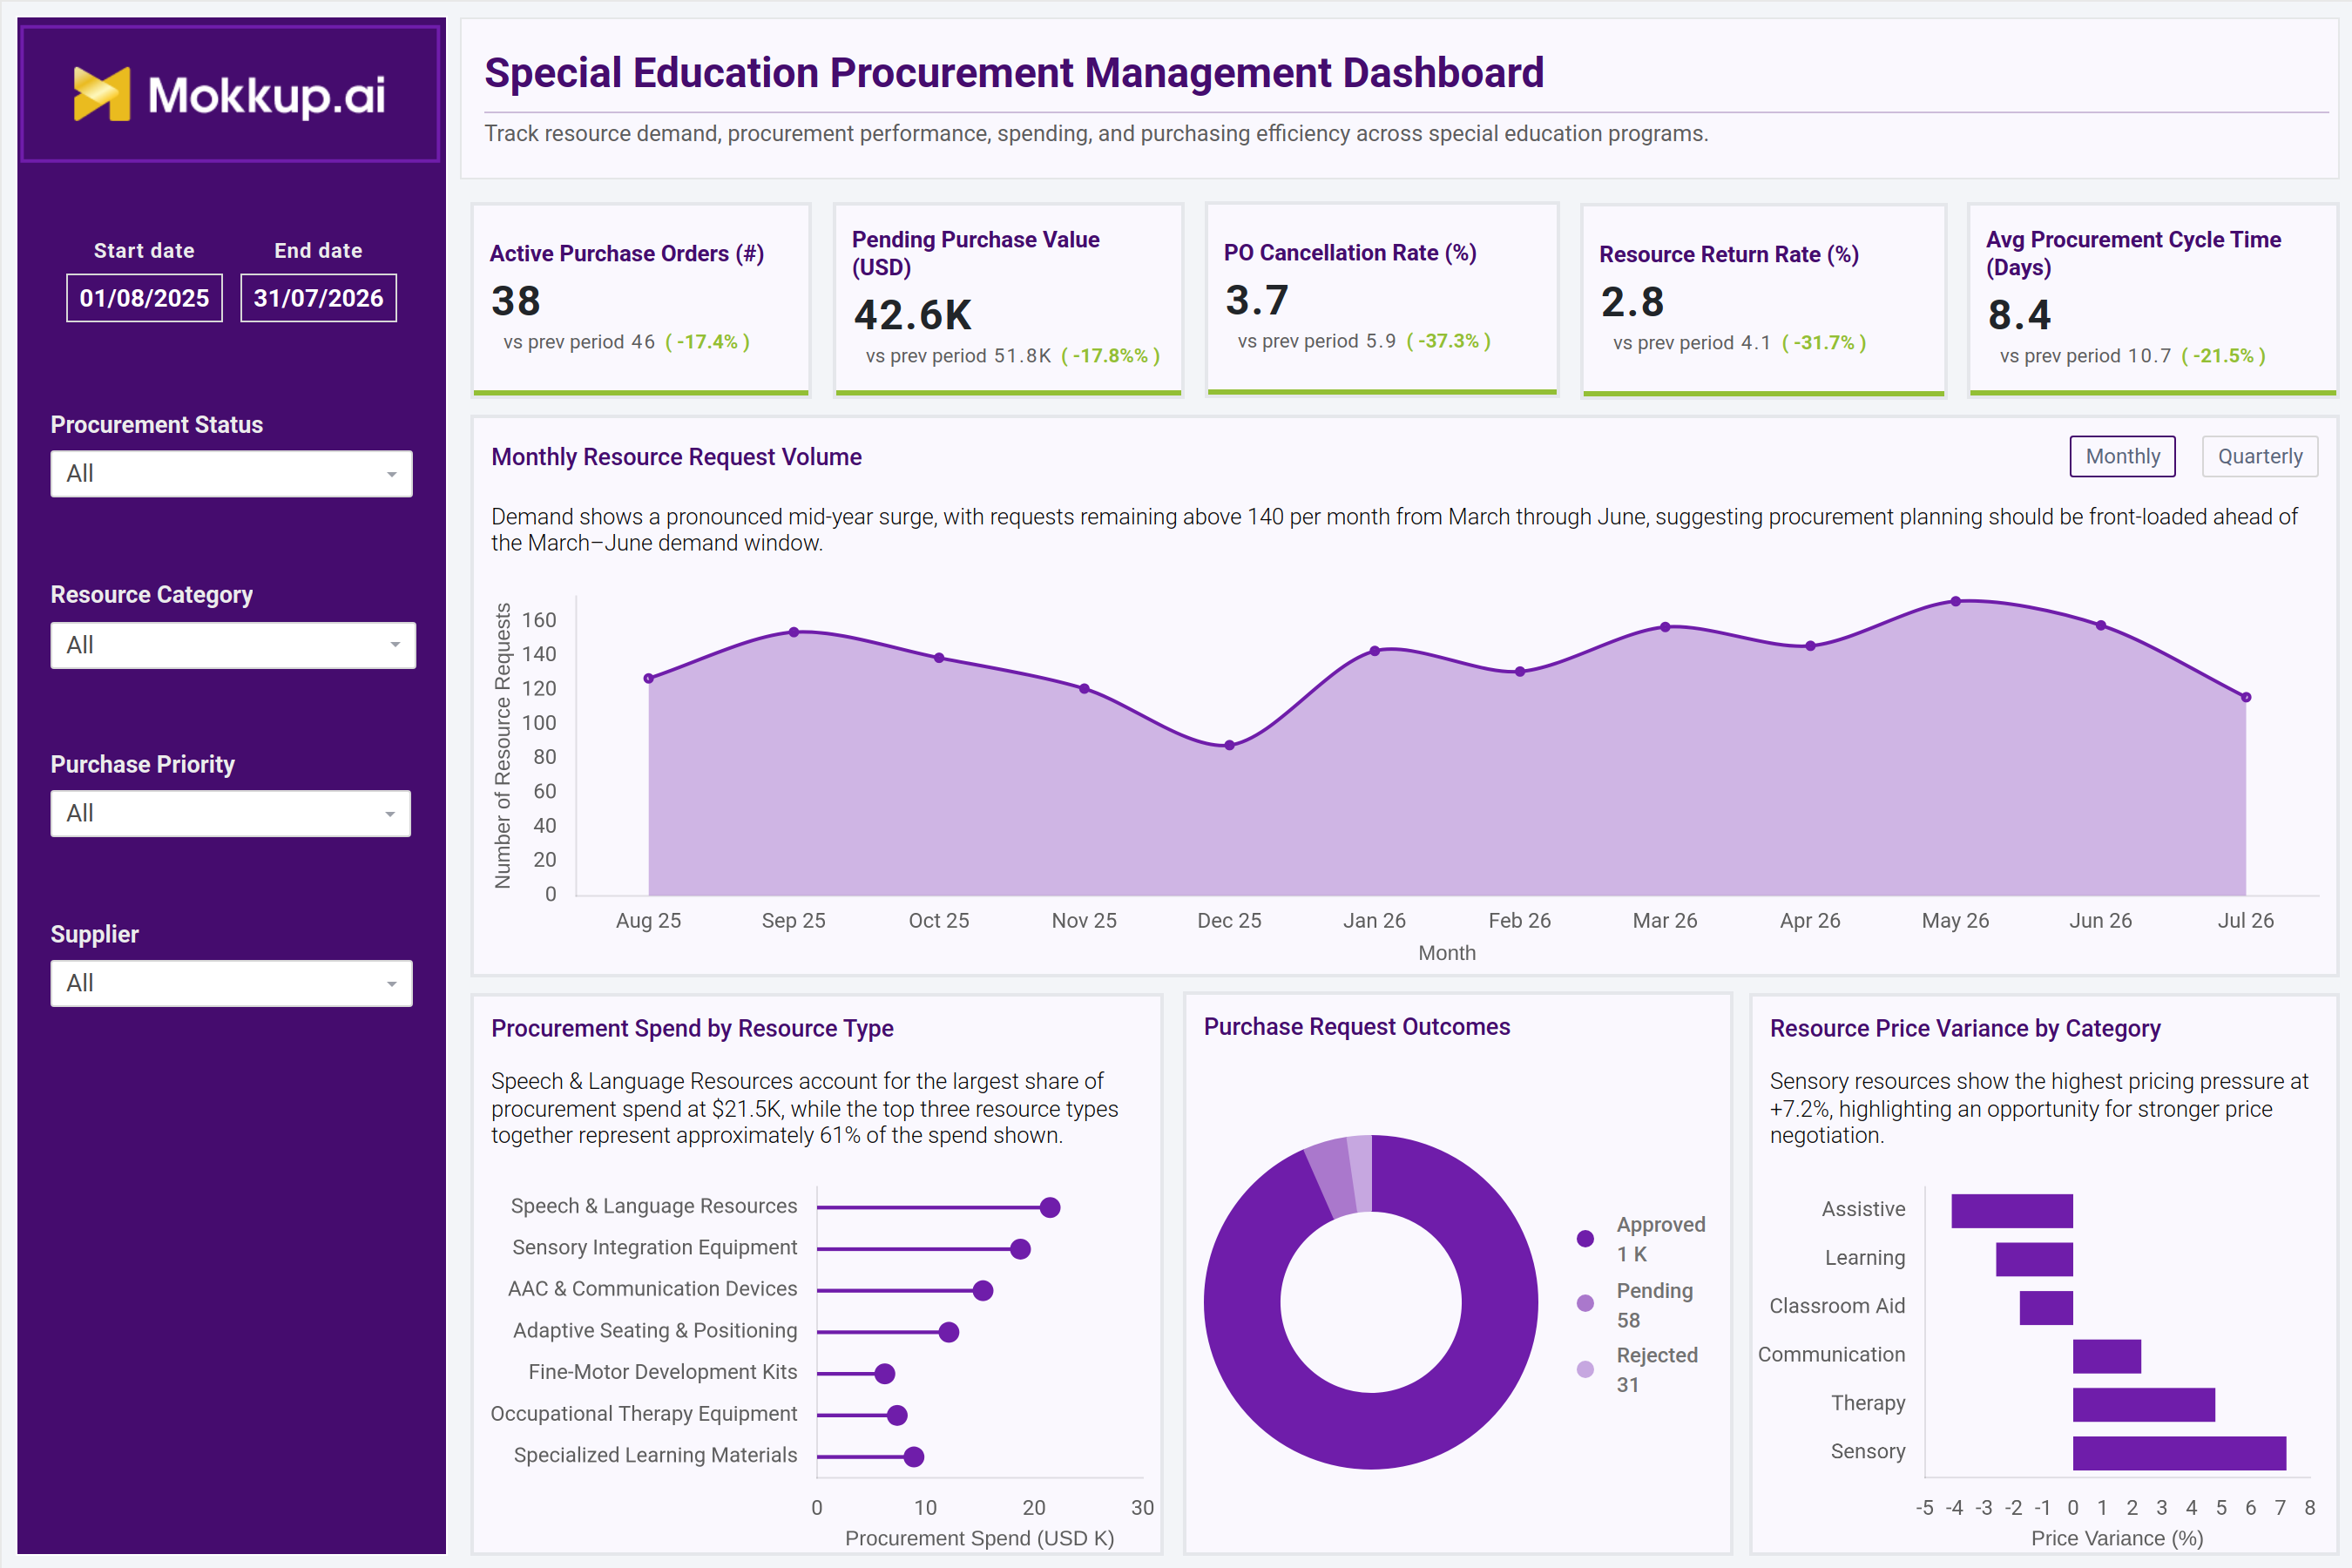
Task: Click the 'Classroom Aid' category label
Action: (x=1837, y=1306)
